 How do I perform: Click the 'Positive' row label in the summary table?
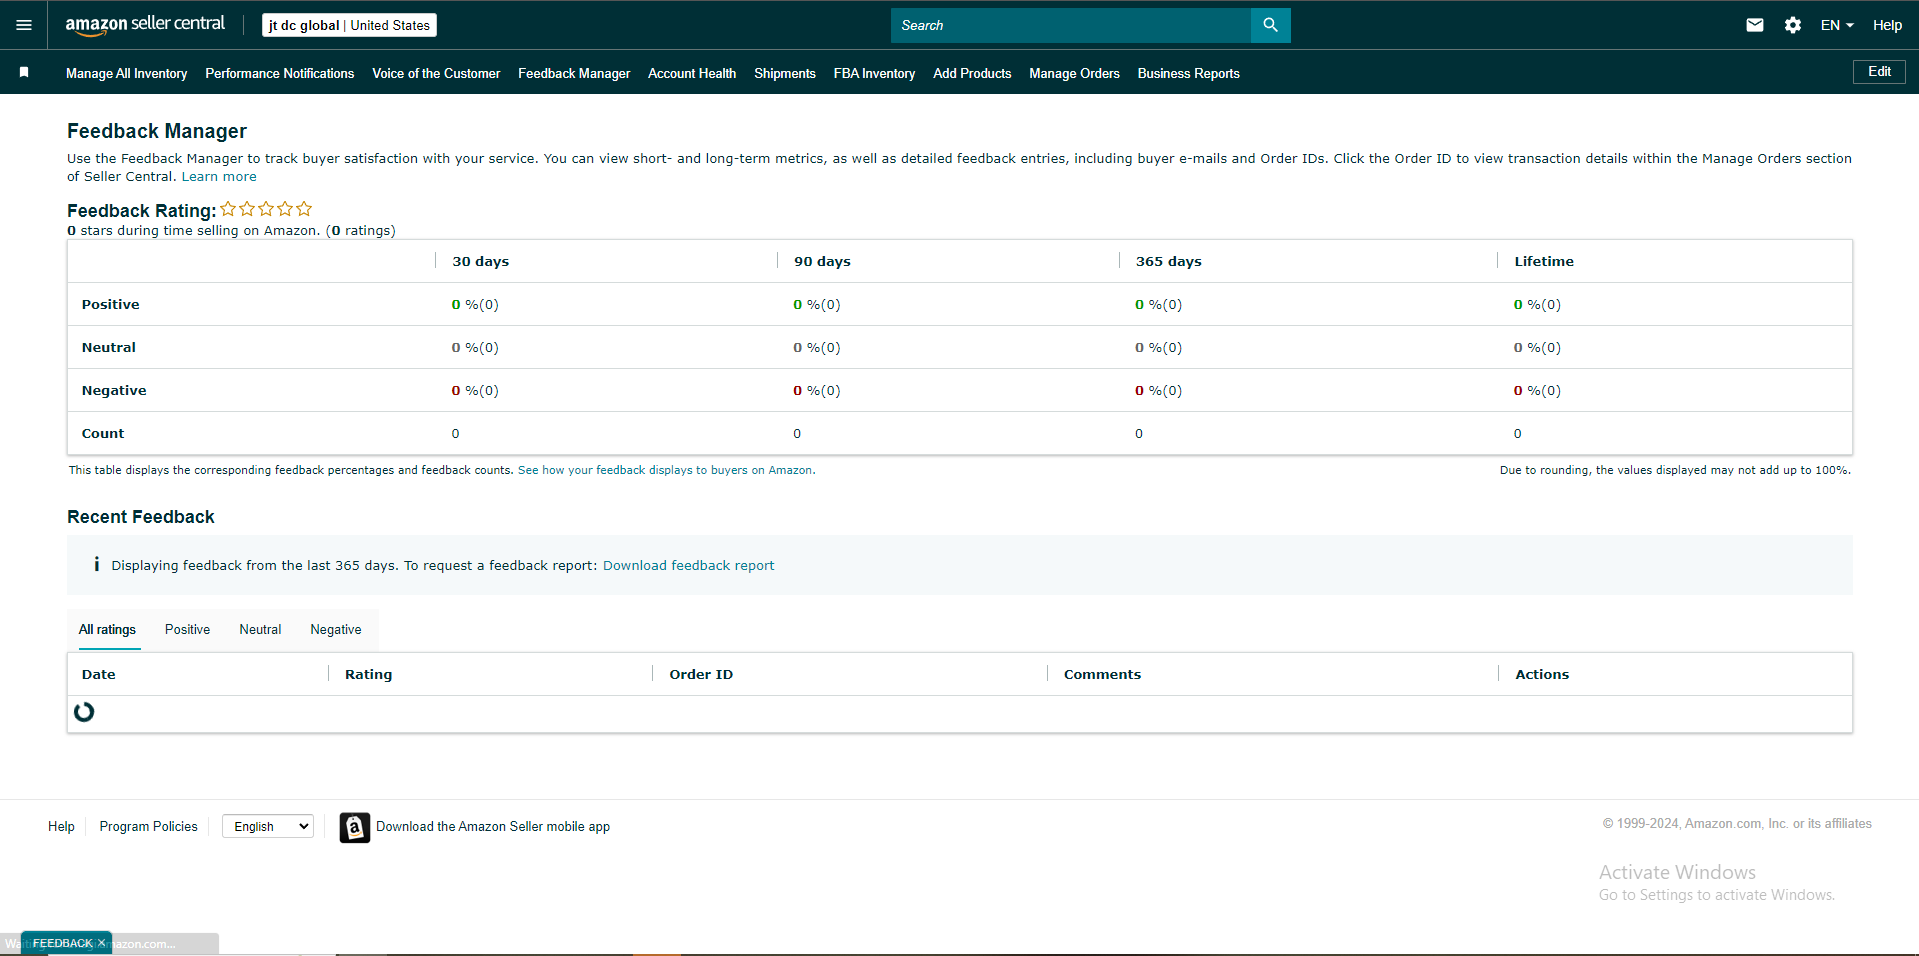point(110,304)
